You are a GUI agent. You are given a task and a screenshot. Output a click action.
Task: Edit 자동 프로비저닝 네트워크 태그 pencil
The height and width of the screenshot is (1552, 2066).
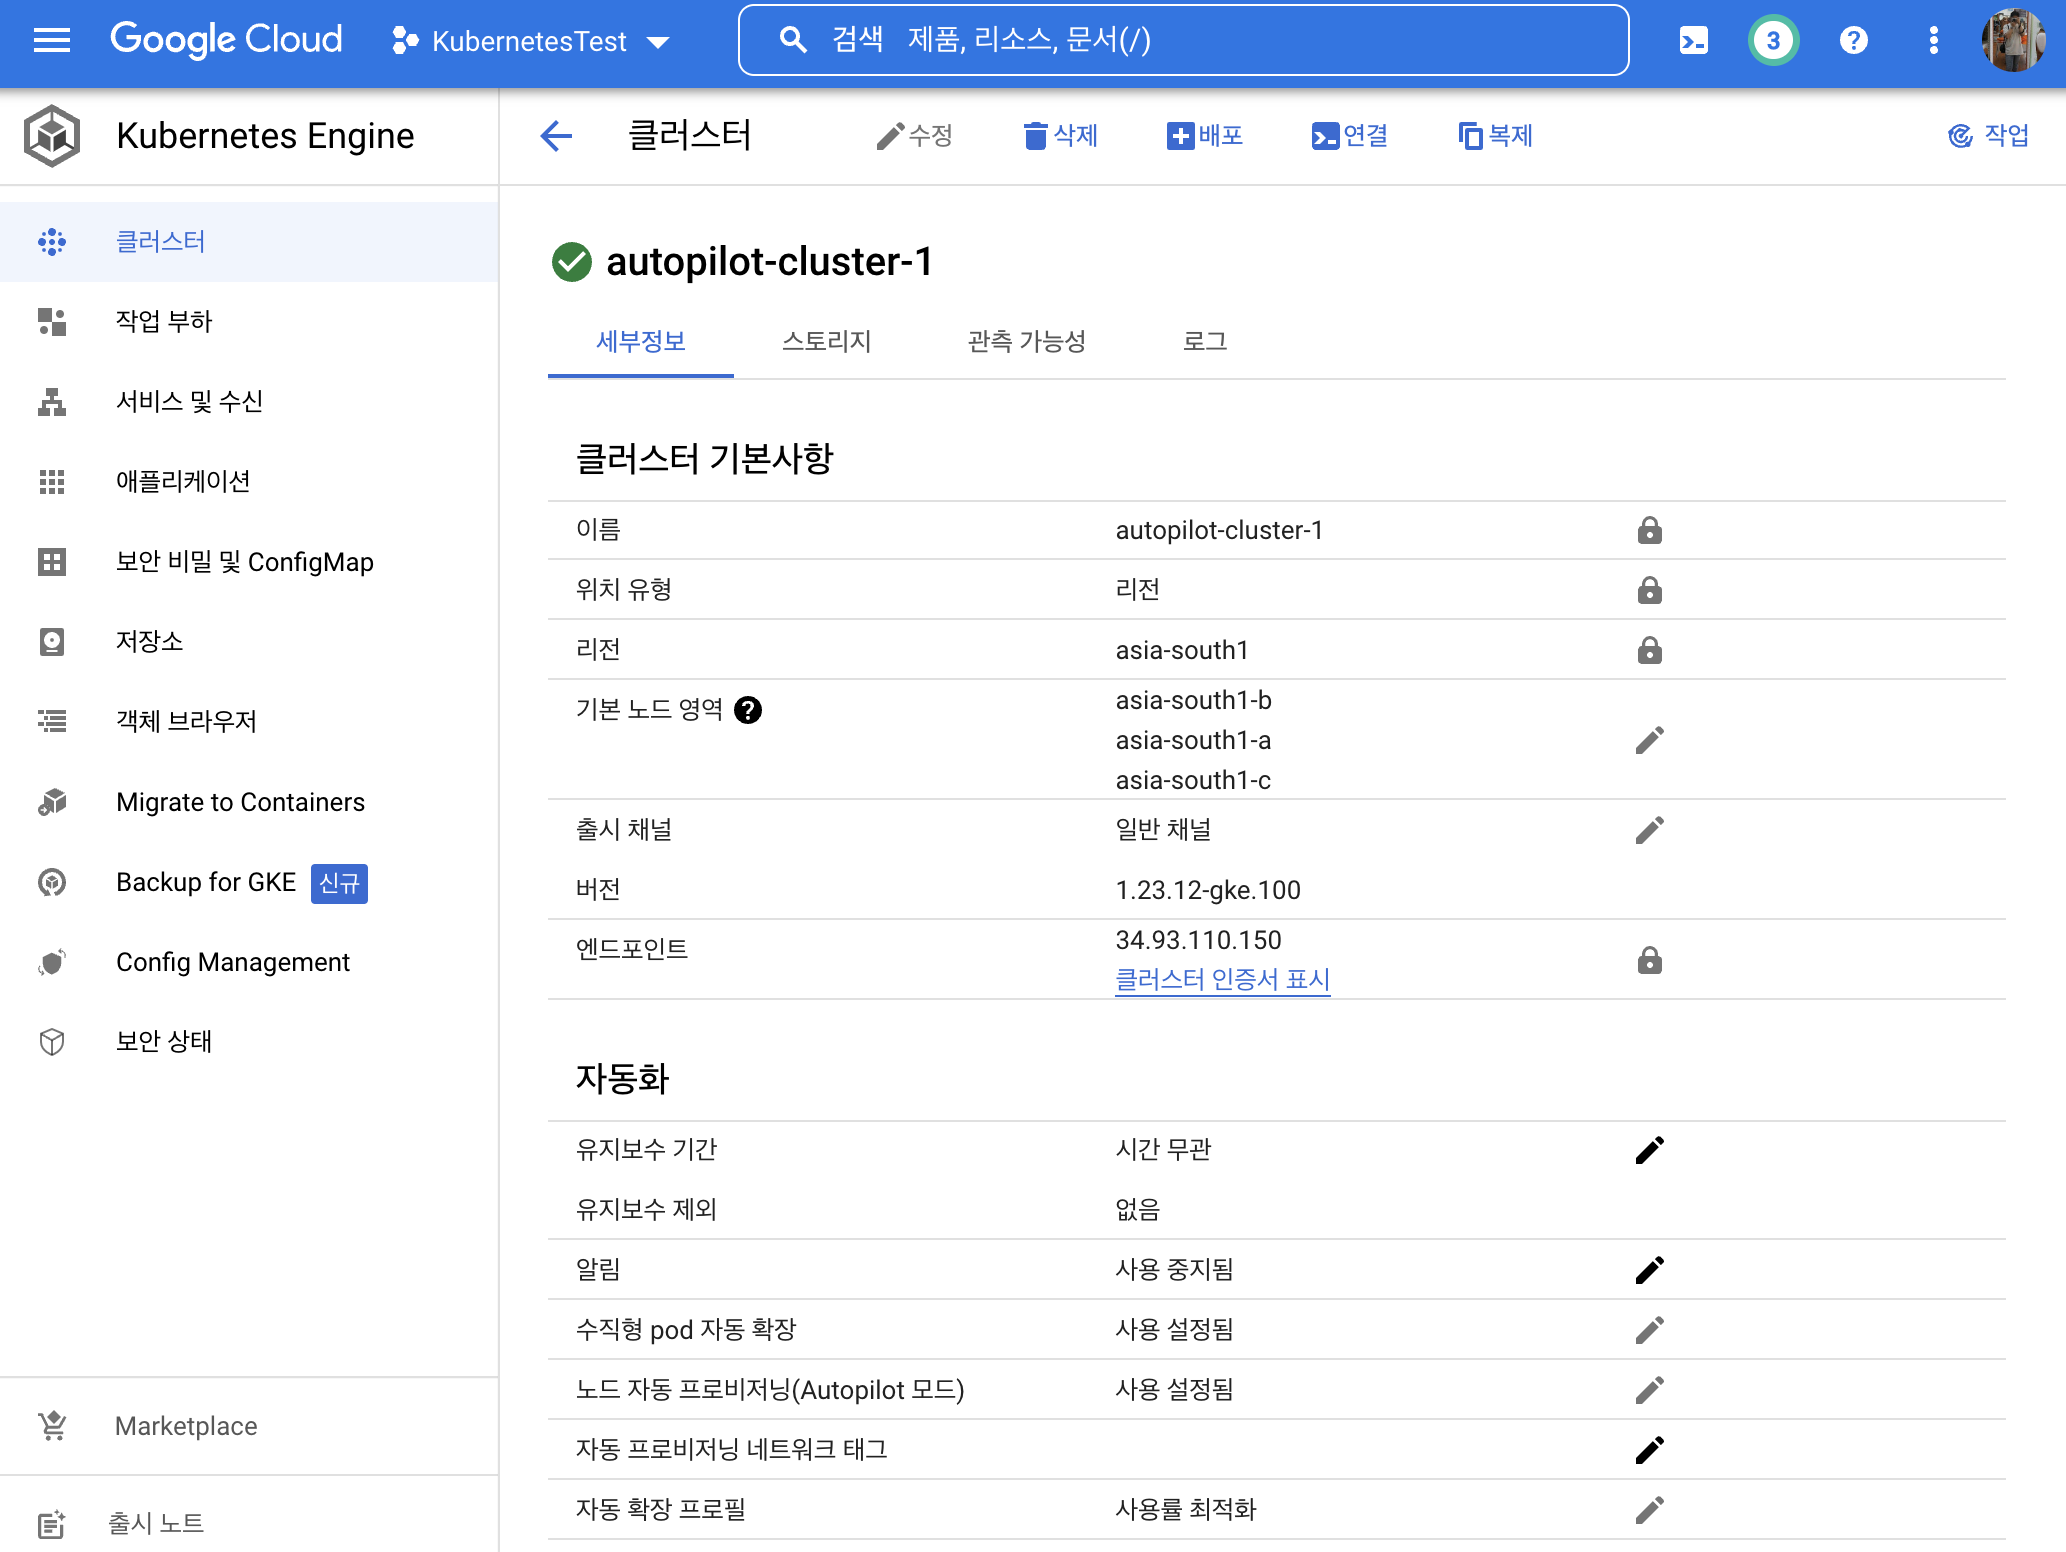click(1650, 1450)
